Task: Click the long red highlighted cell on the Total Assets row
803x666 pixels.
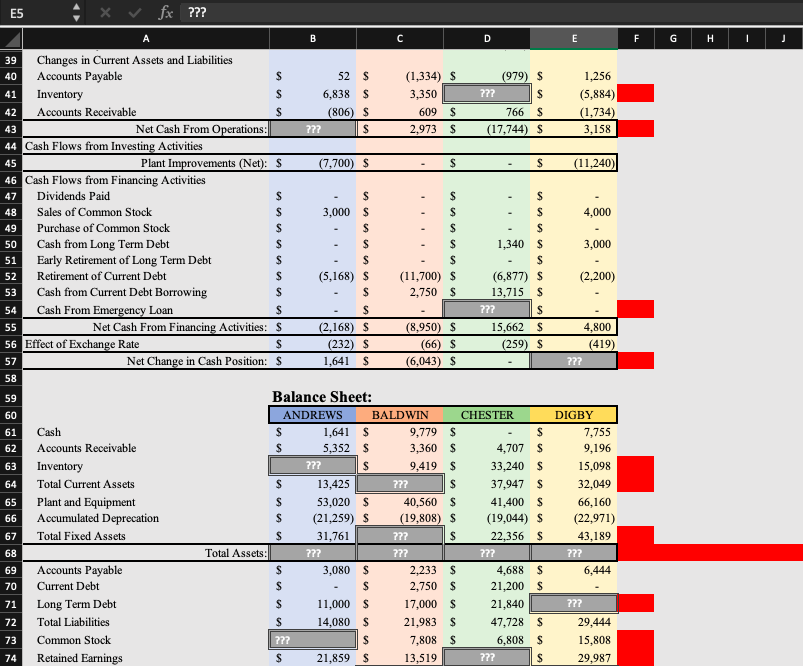Action: click(x=710, y=552)
